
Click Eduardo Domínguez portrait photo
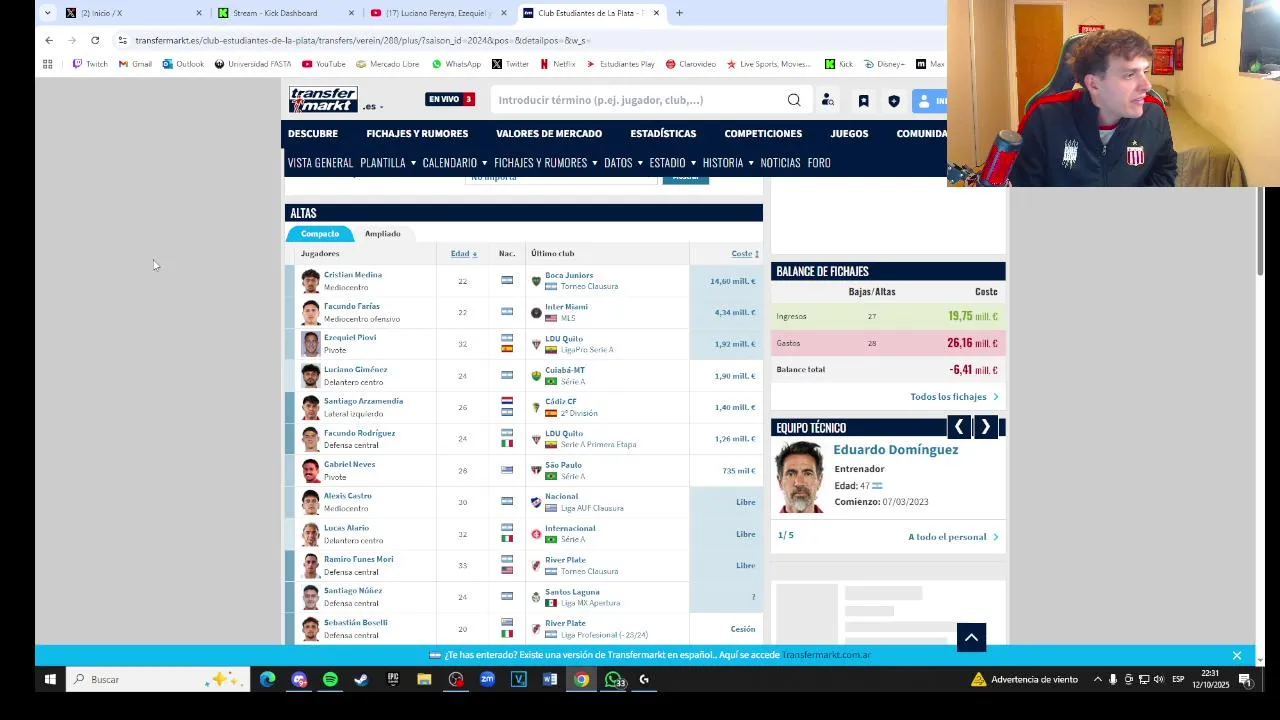pos(800,477)
